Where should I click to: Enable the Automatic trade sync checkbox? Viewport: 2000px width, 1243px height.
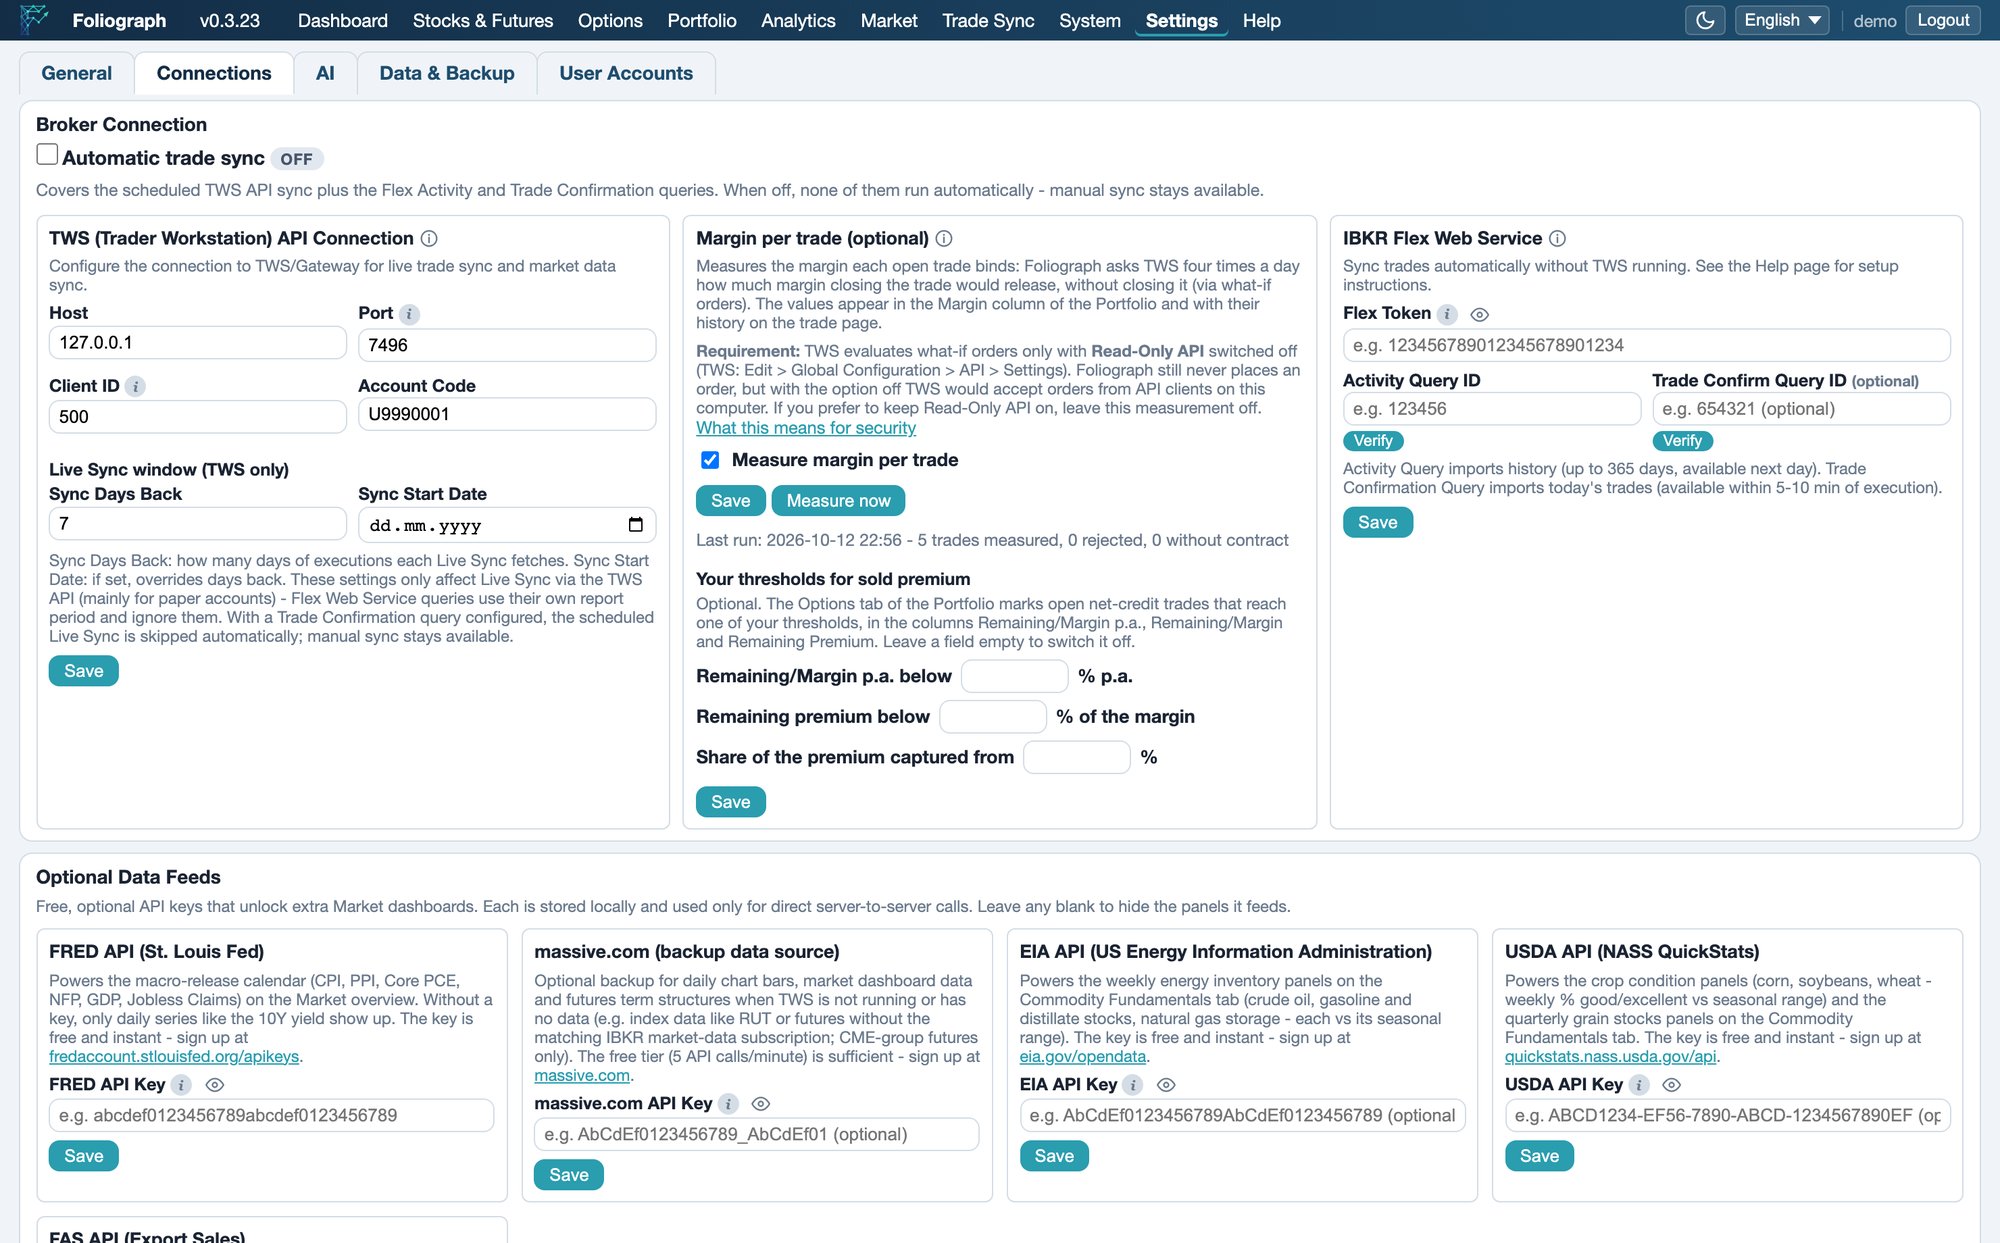pos(47,154)
